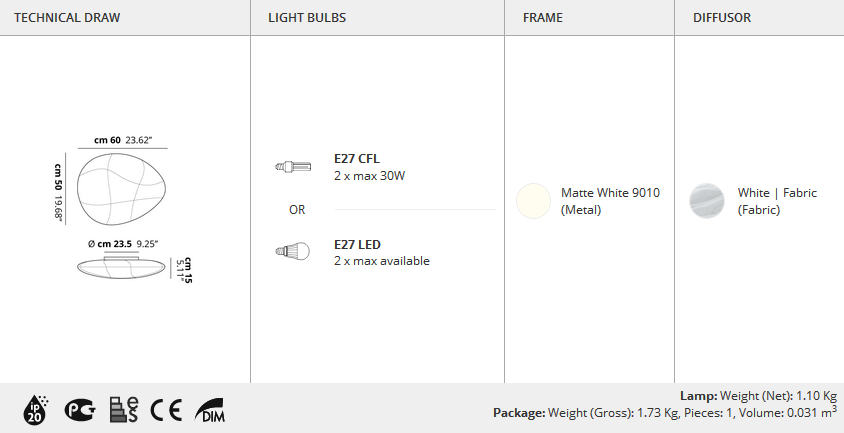Click the top view lamp drawing

[x=121, y=188]
